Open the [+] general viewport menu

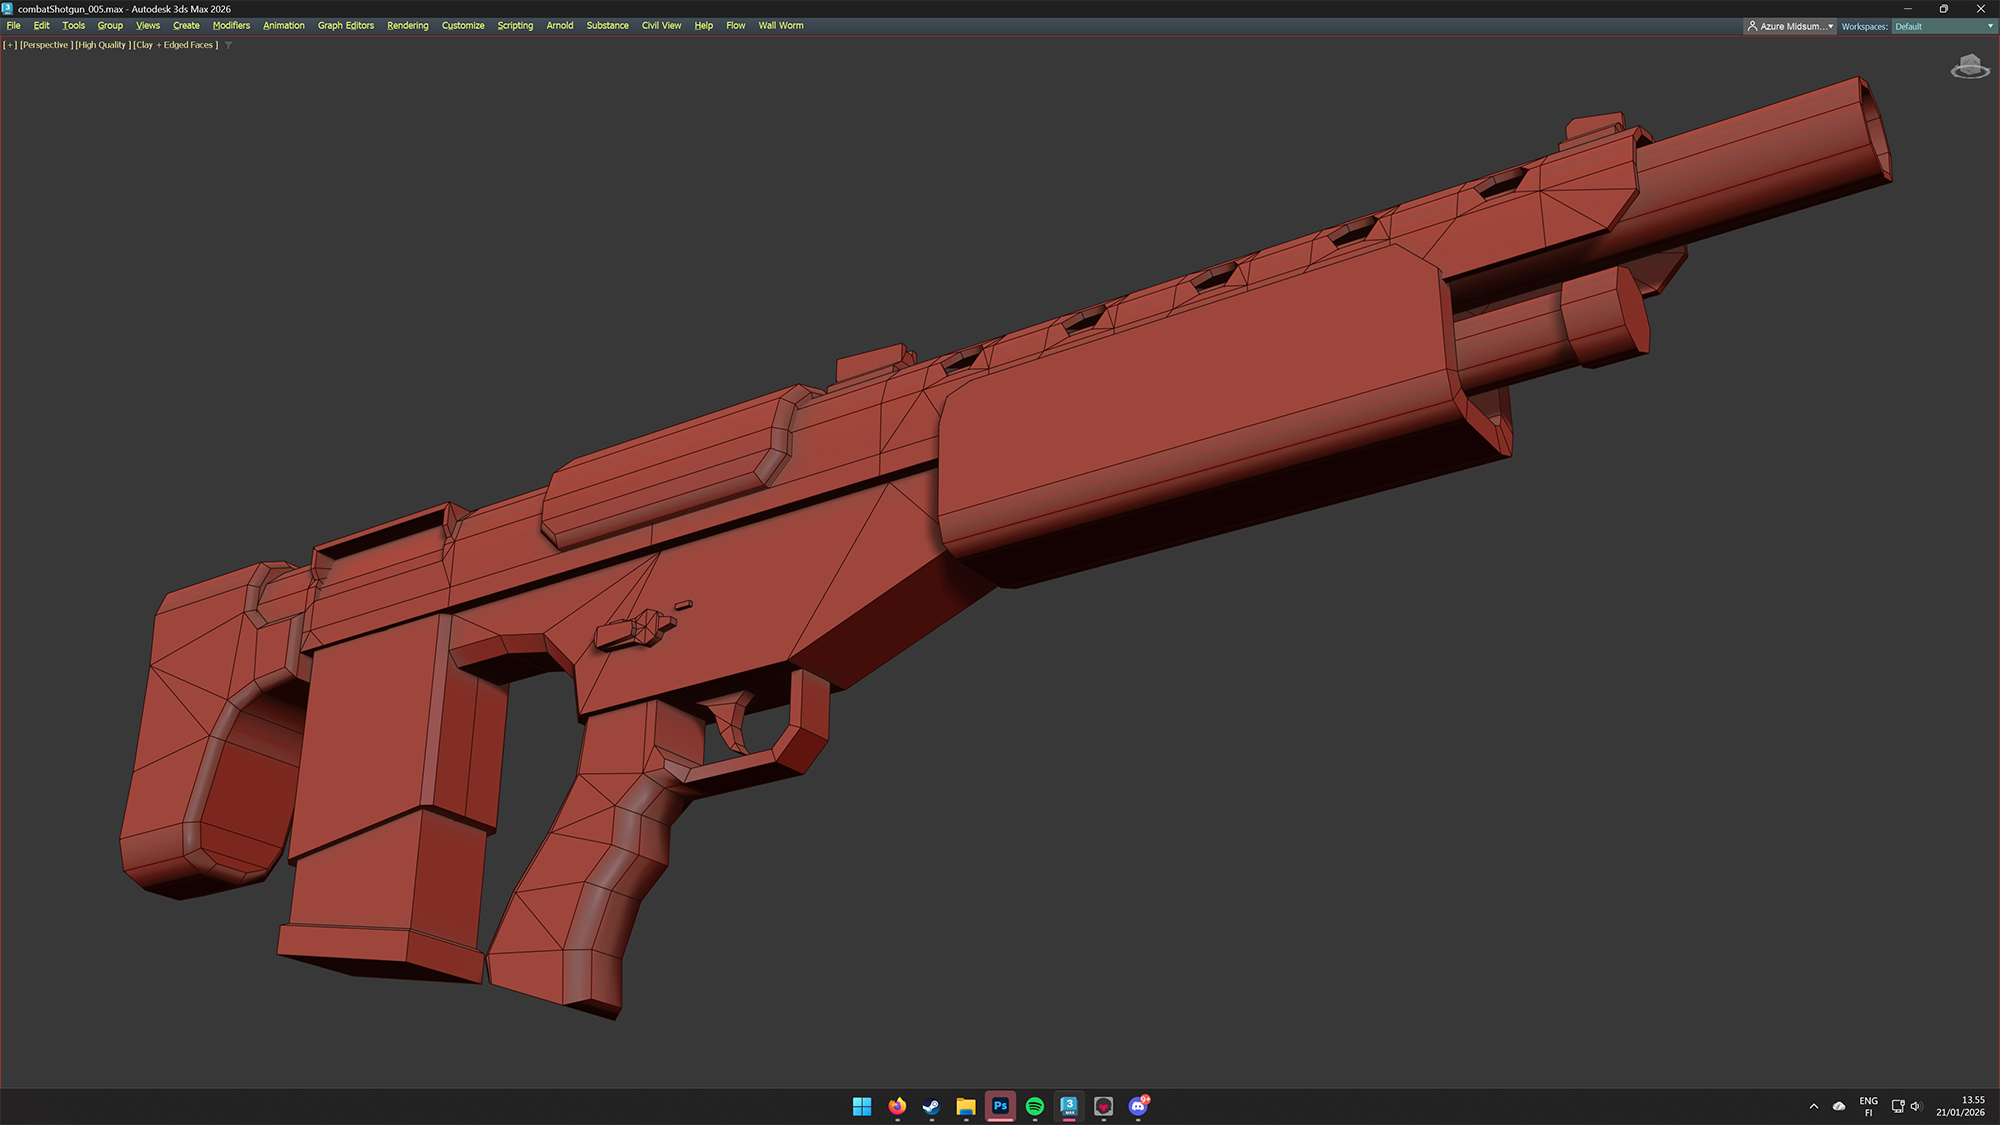[x=10, y=45]
